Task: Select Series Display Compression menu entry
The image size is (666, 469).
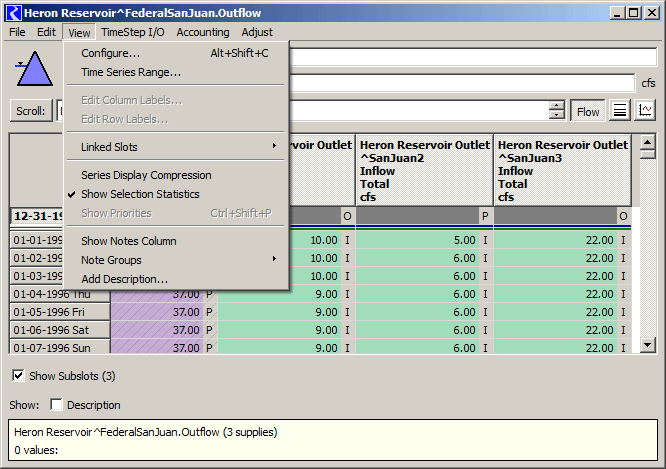Action: coord(176,175)
